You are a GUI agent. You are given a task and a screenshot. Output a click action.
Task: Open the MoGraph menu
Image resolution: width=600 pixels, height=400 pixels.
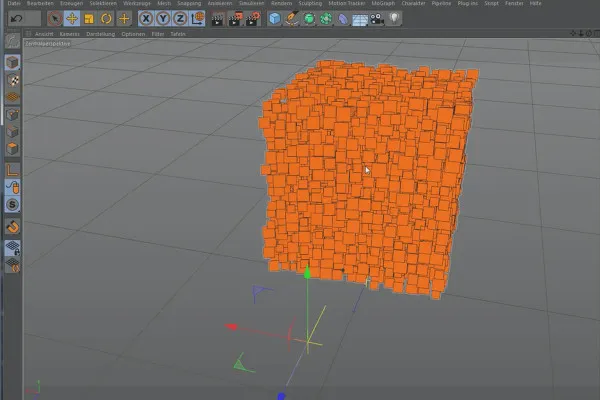tap(383, 3)
